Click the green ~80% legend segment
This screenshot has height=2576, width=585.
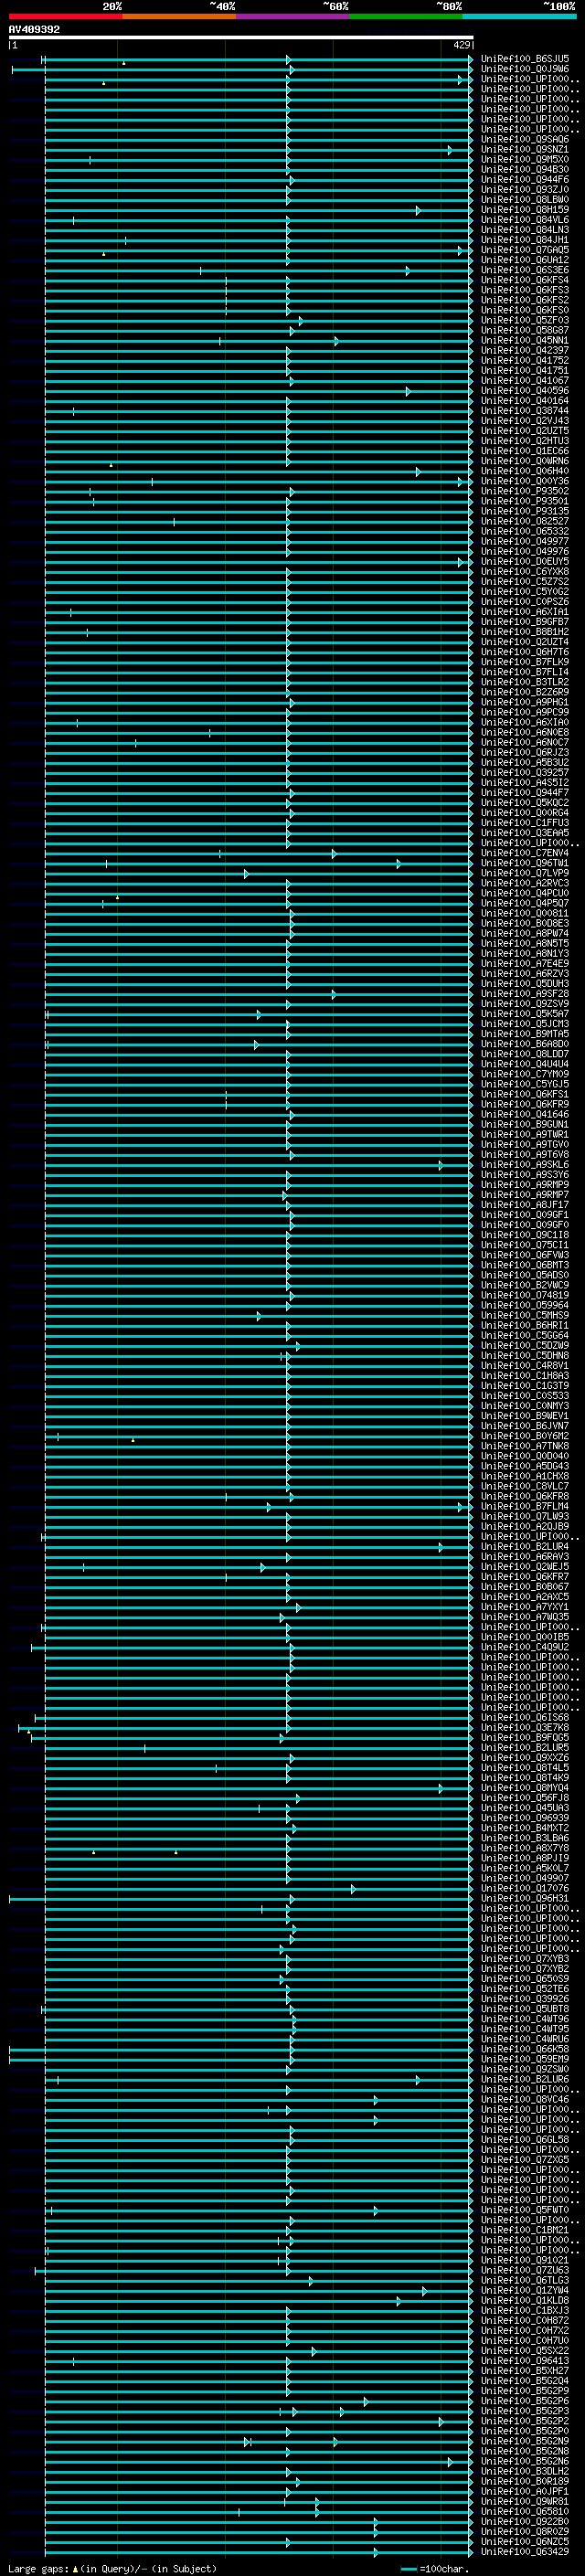[406, 16]
